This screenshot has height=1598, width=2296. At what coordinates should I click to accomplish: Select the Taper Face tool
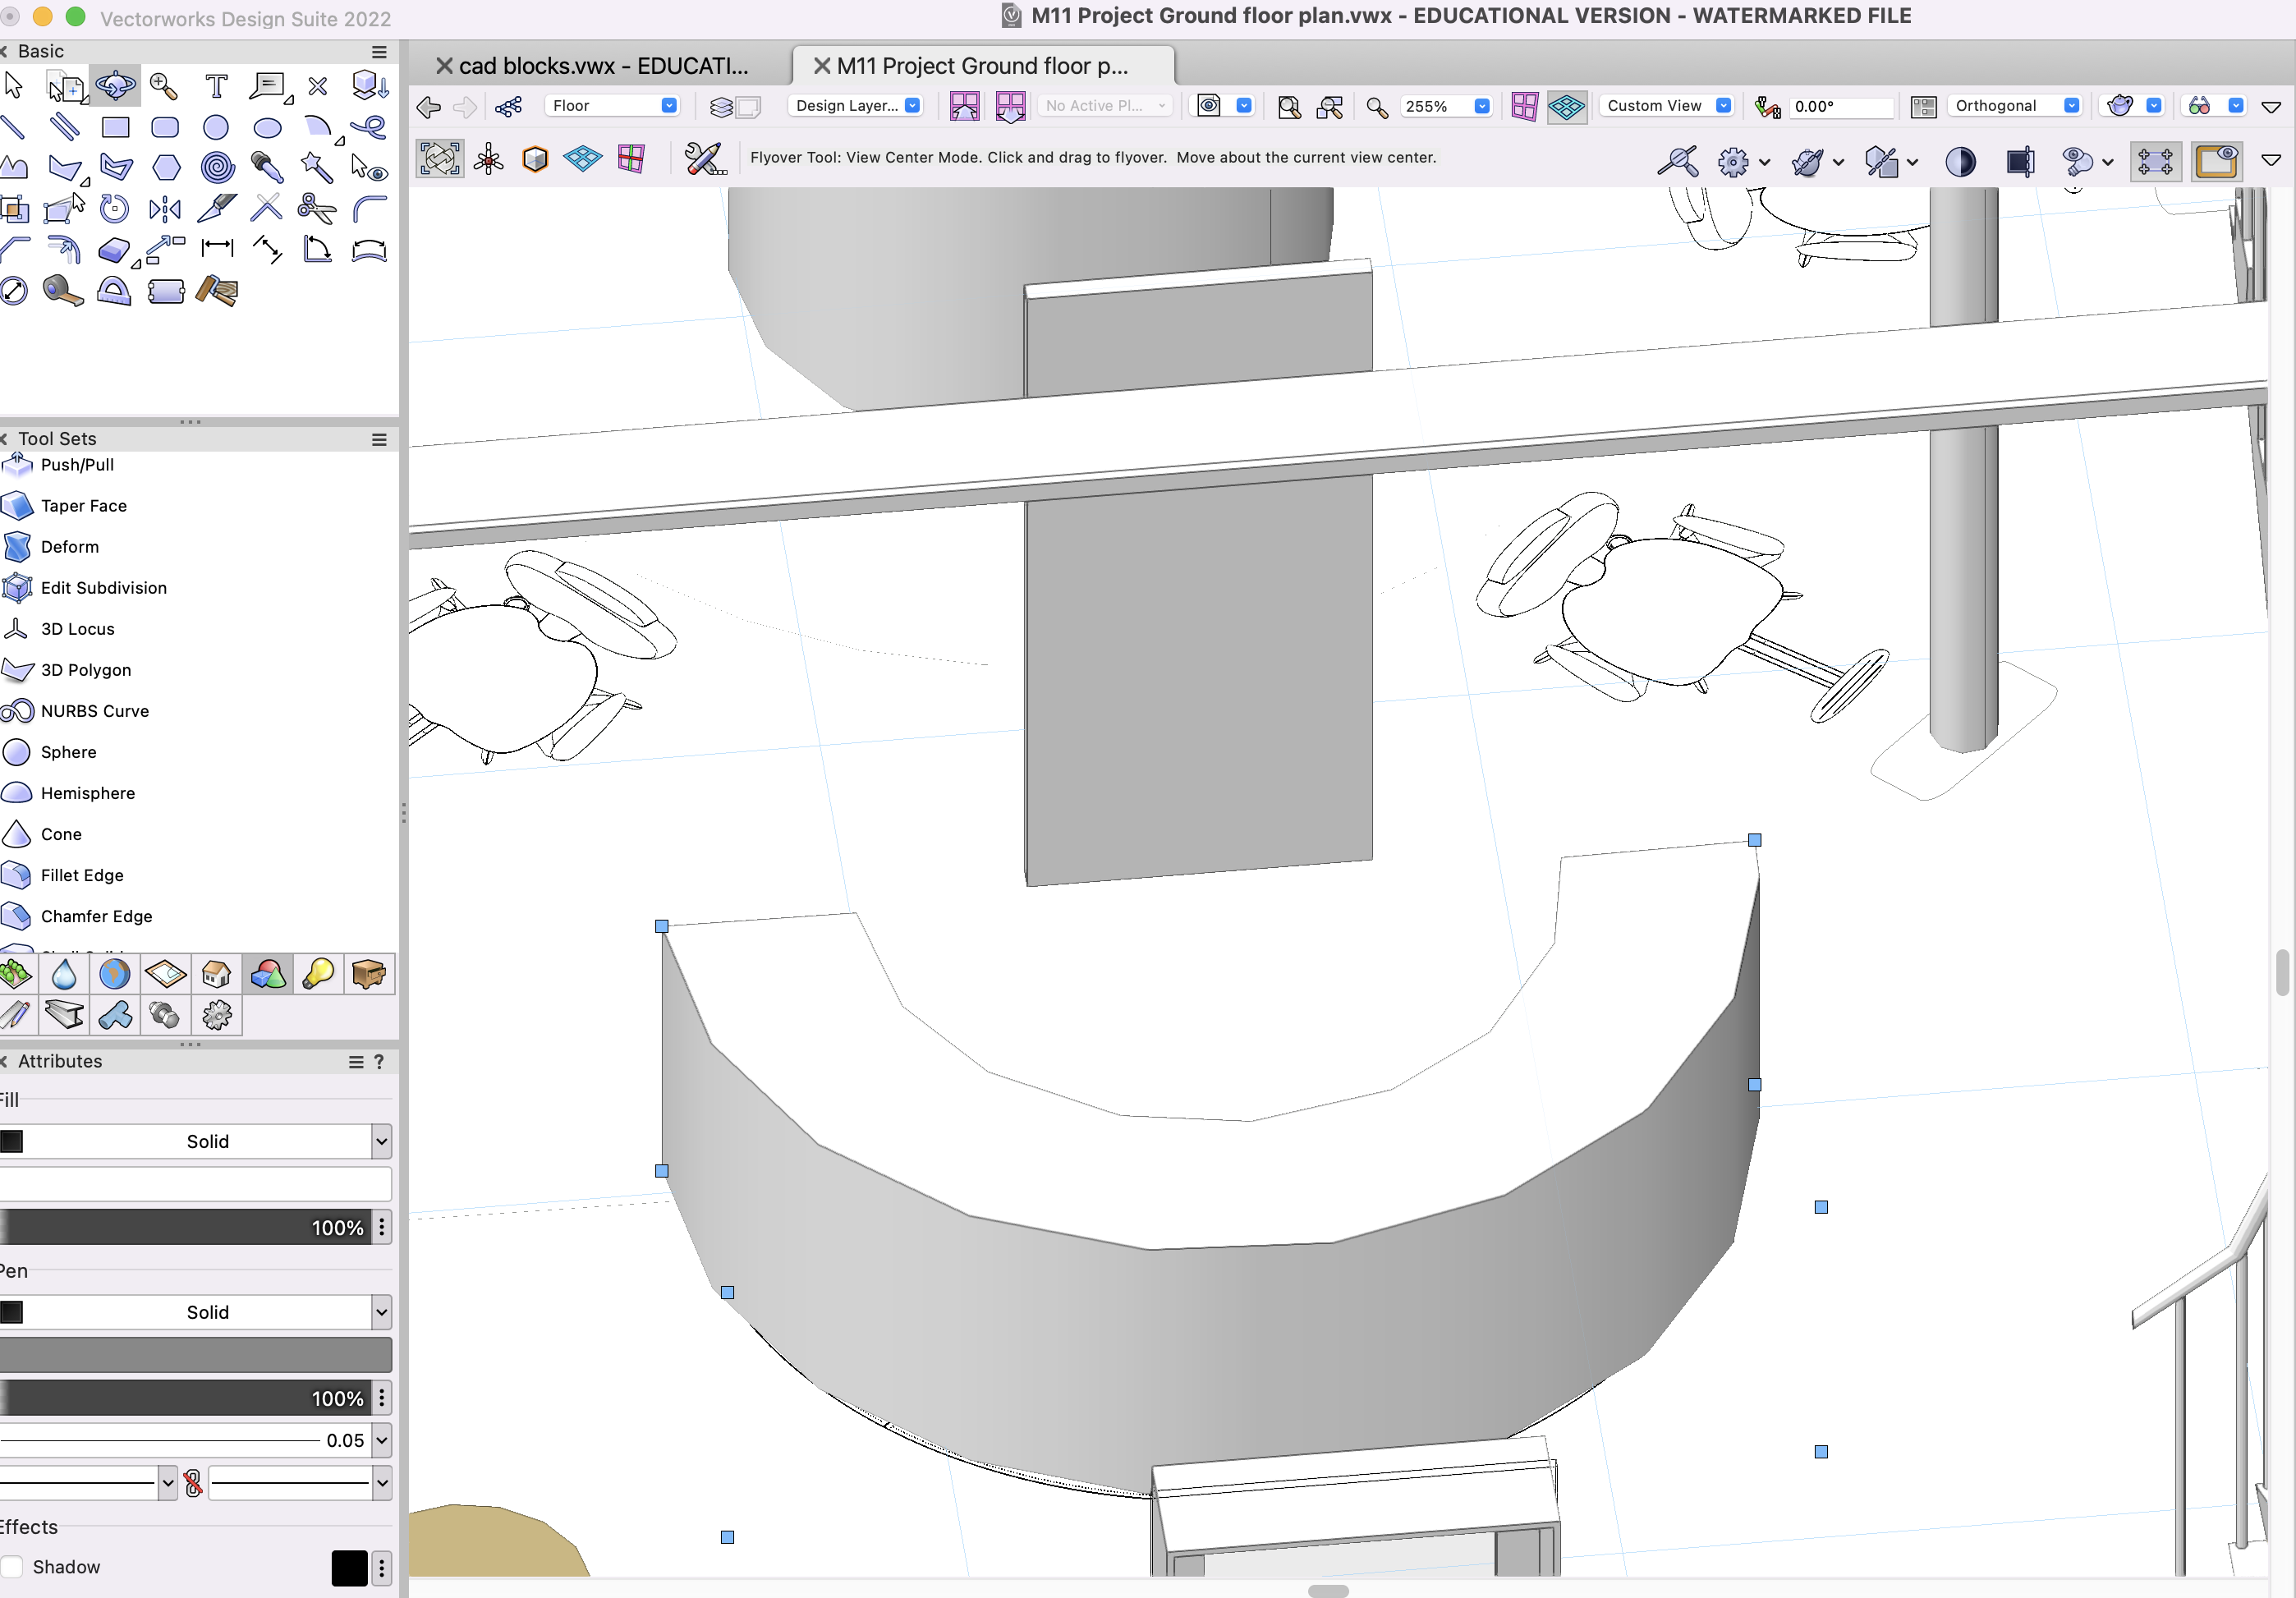coord(84,506)
